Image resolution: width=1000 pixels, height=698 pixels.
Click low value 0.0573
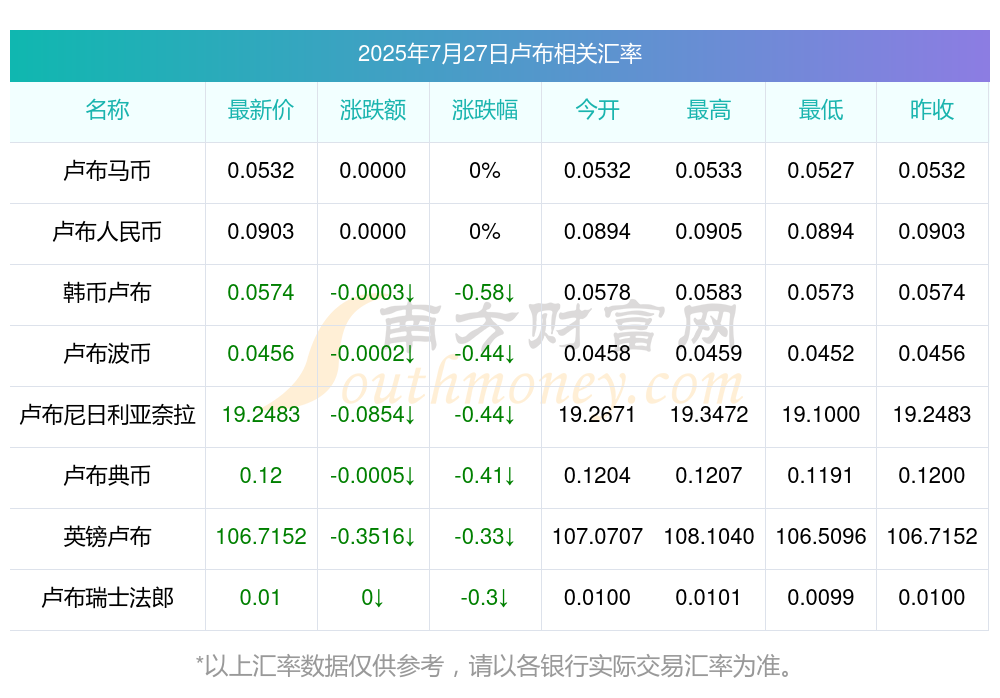pos(821,293)
